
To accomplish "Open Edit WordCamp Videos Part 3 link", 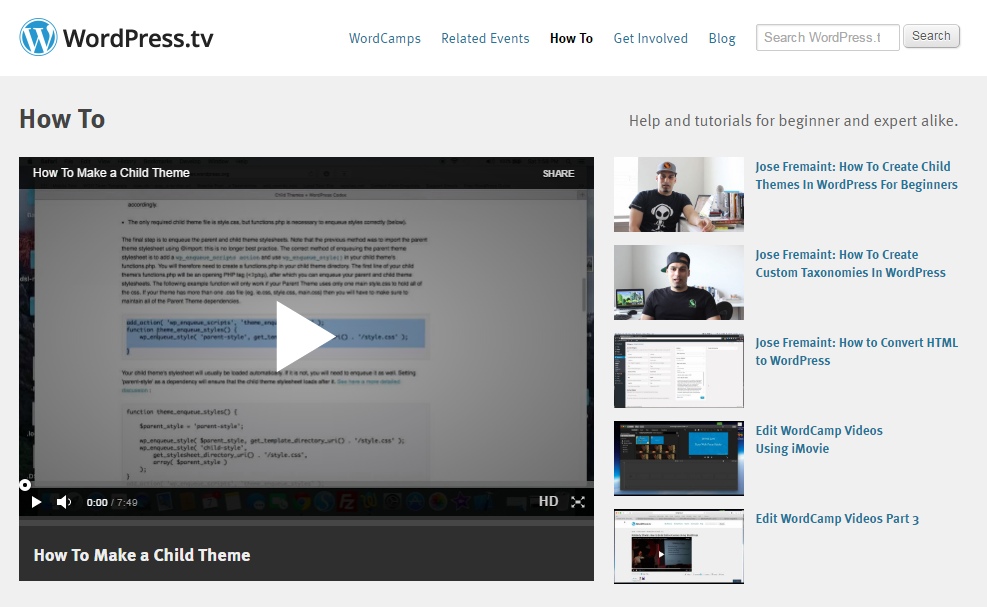I will (837, 519).
